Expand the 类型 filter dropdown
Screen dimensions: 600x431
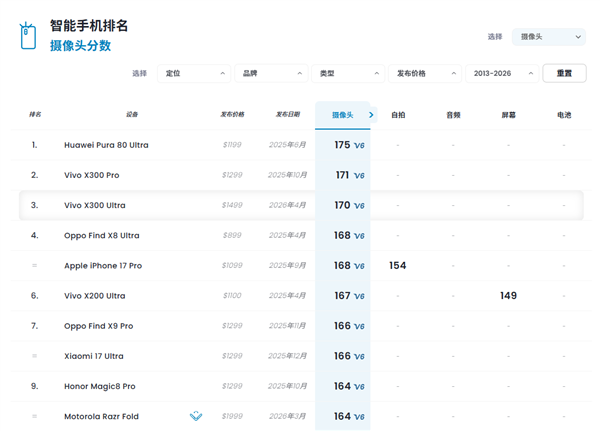[x=348, y=73]
